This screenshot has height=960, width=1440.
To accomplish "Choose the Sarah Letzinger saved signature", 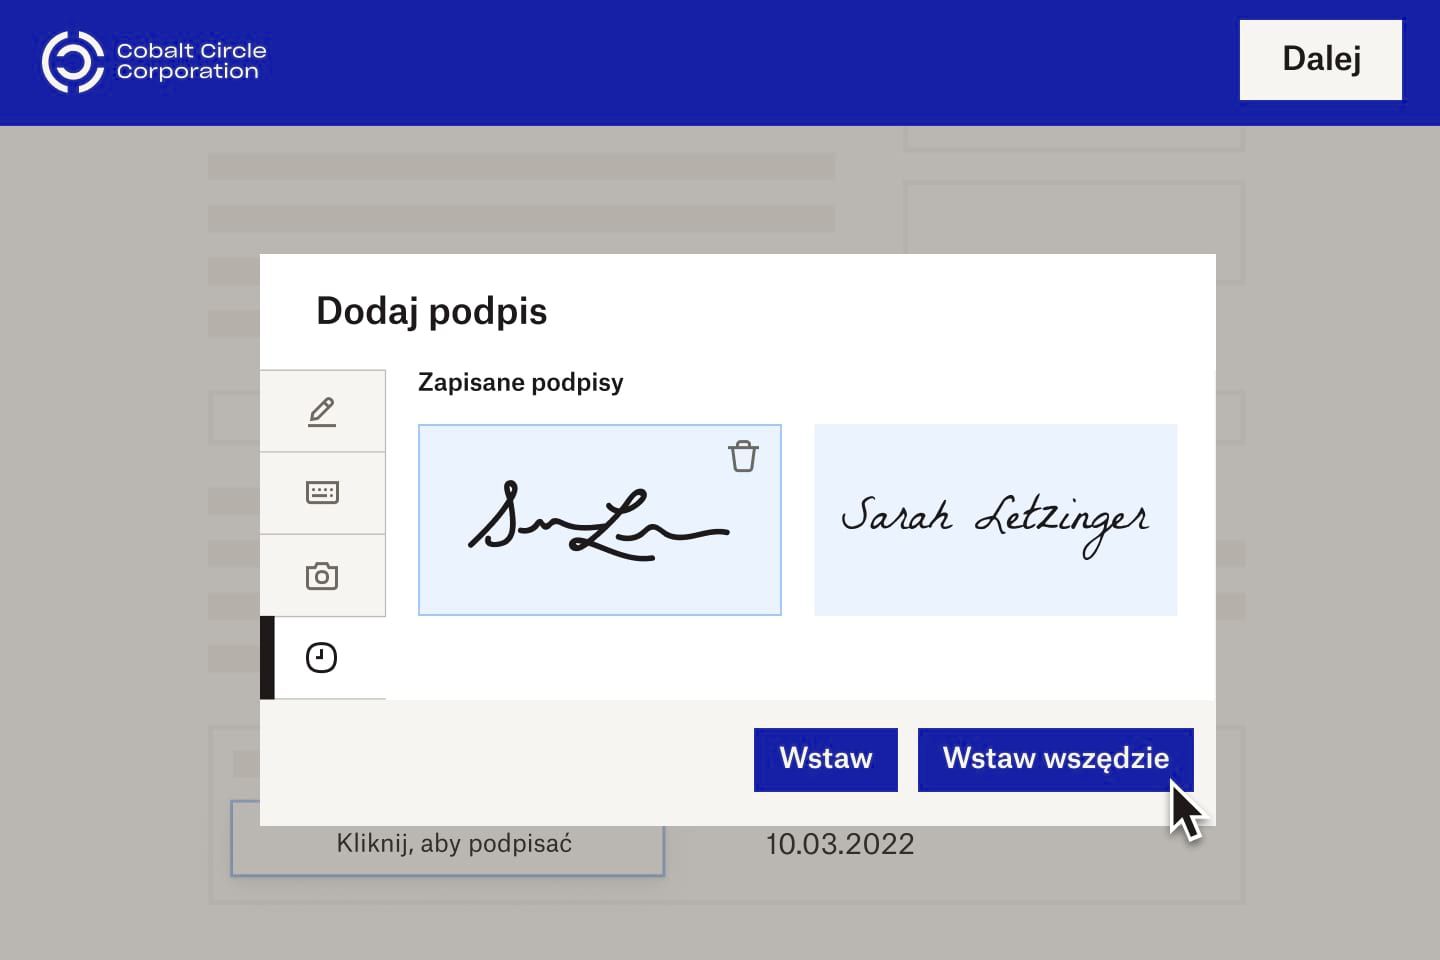I will coord(996,520).
